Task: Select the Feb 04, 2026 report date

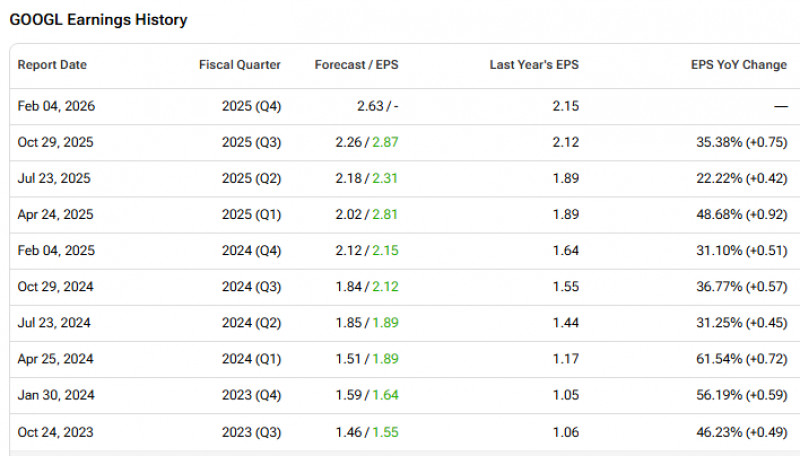Action: pos(56,106)
